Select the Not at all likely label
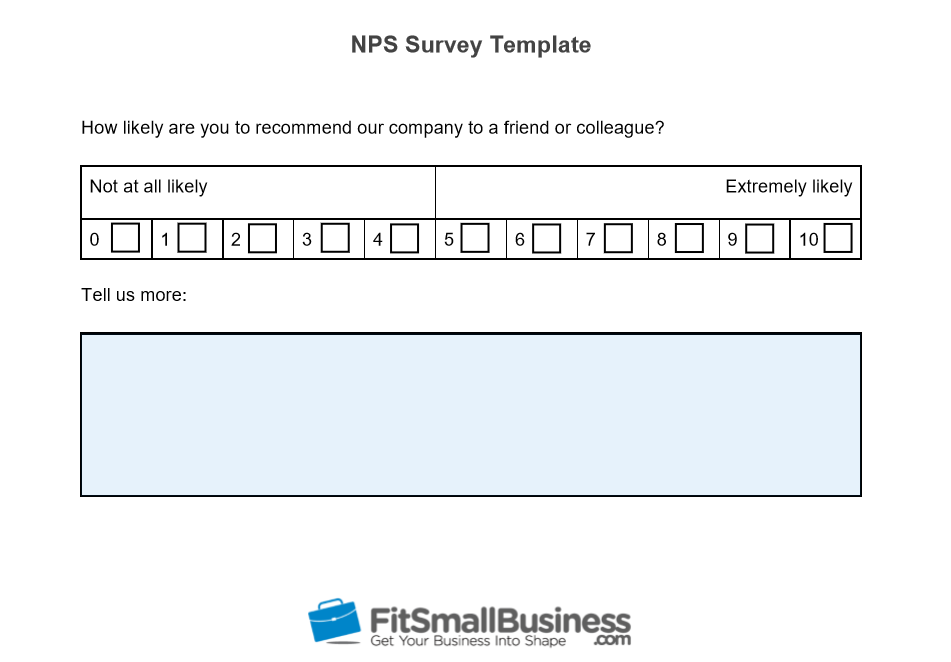 149,186
